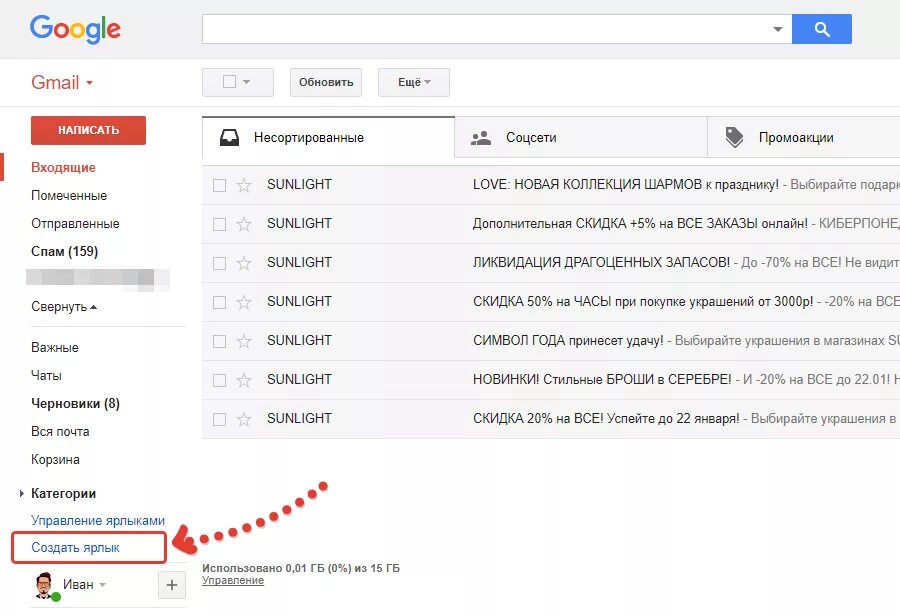Select checkbox for СИМВОЛ ГОДА email
Screen dimensions: 900x615
219,342
